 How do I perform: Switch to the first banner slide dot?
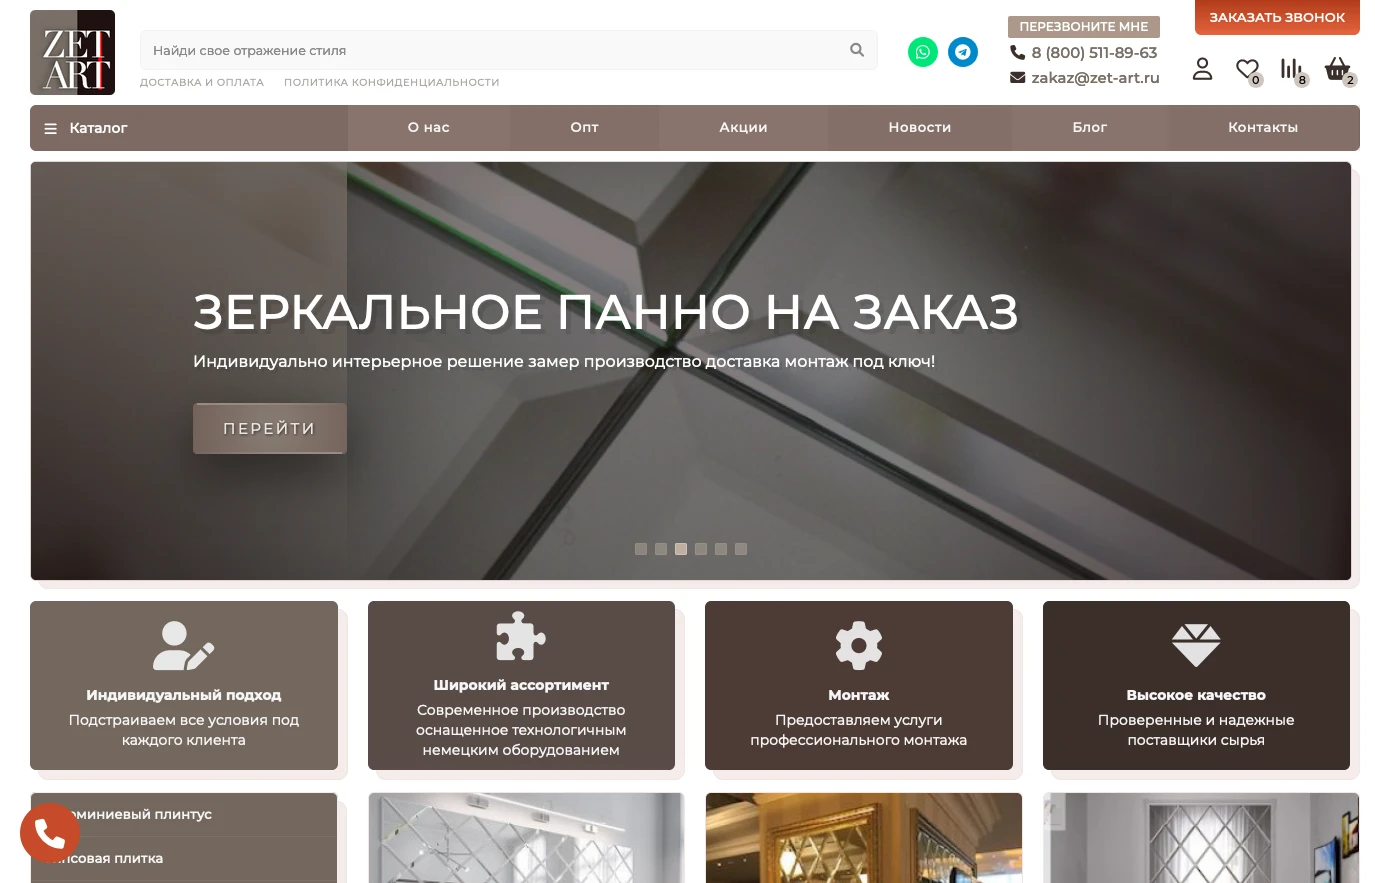tap(641, 549)
